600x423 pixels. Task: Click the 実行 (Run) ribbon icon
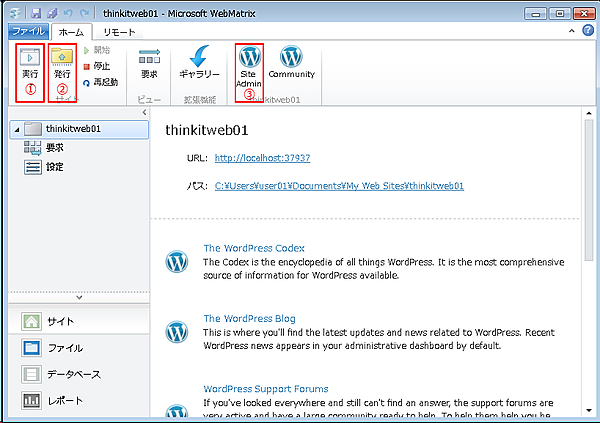(x=30, y=62)
